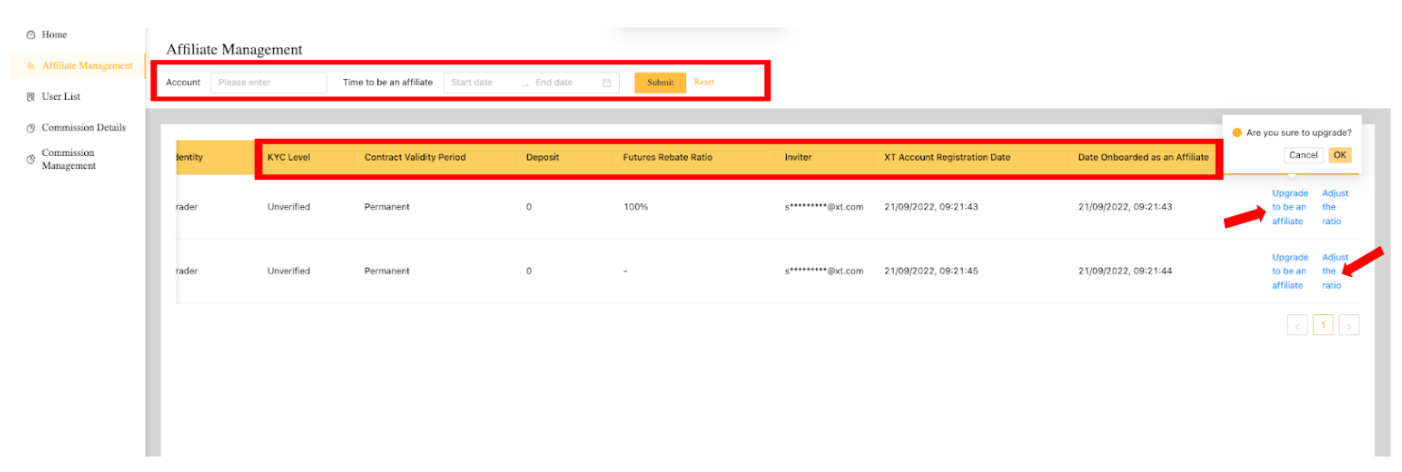Screen dimensions: 1402x472
Task: Cancel the upgrade confirmation
Action: pyautogui.click(x=1302, y=155)
